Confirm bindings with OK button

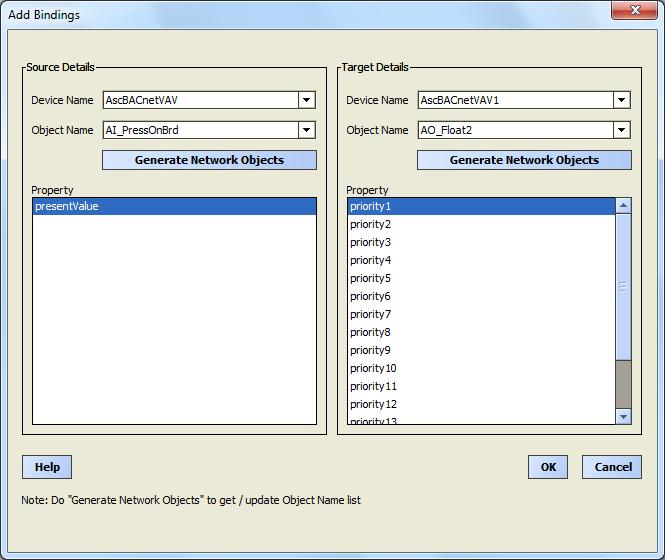click(548, 467)
